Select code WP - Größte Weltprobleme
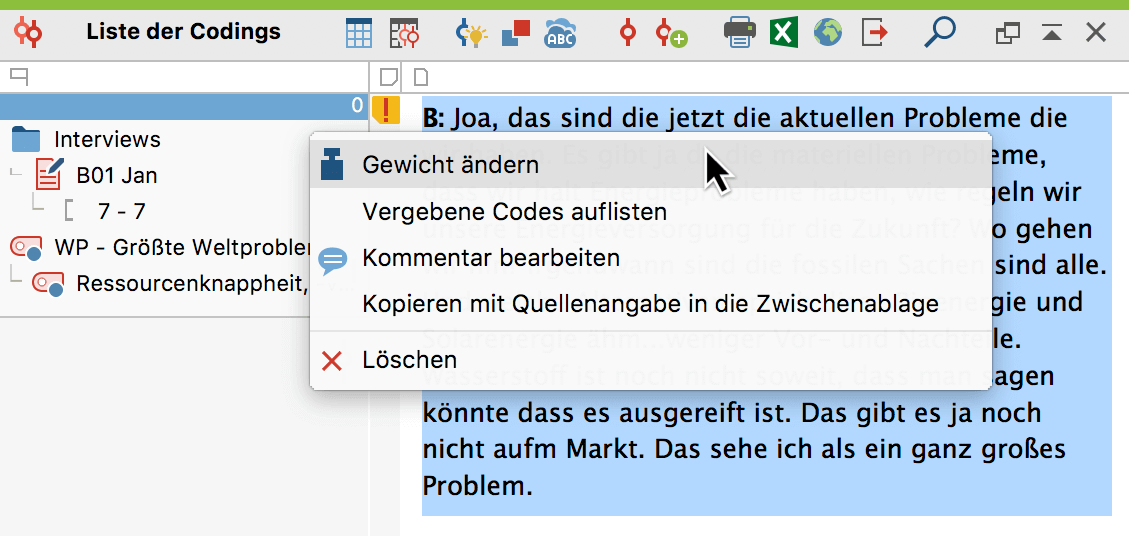Image resolution: width=1129 pixels, height=536 pixels. [160, 247]
